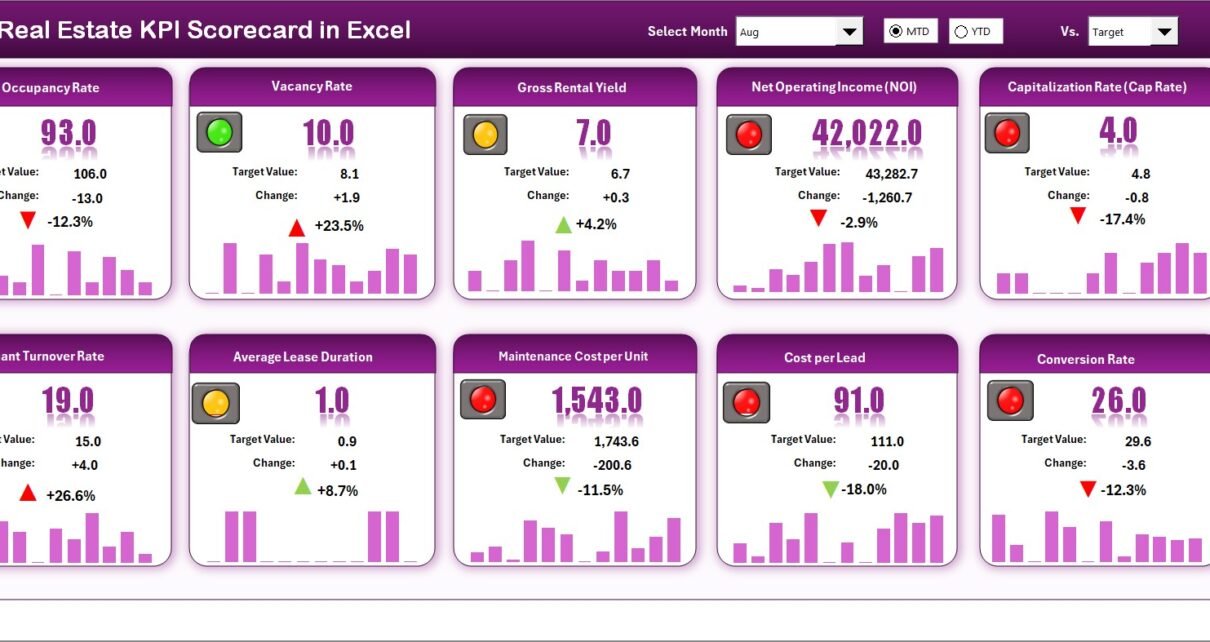
Task: Click the 42,022.0 NOI value
Action: click(866, 133)
